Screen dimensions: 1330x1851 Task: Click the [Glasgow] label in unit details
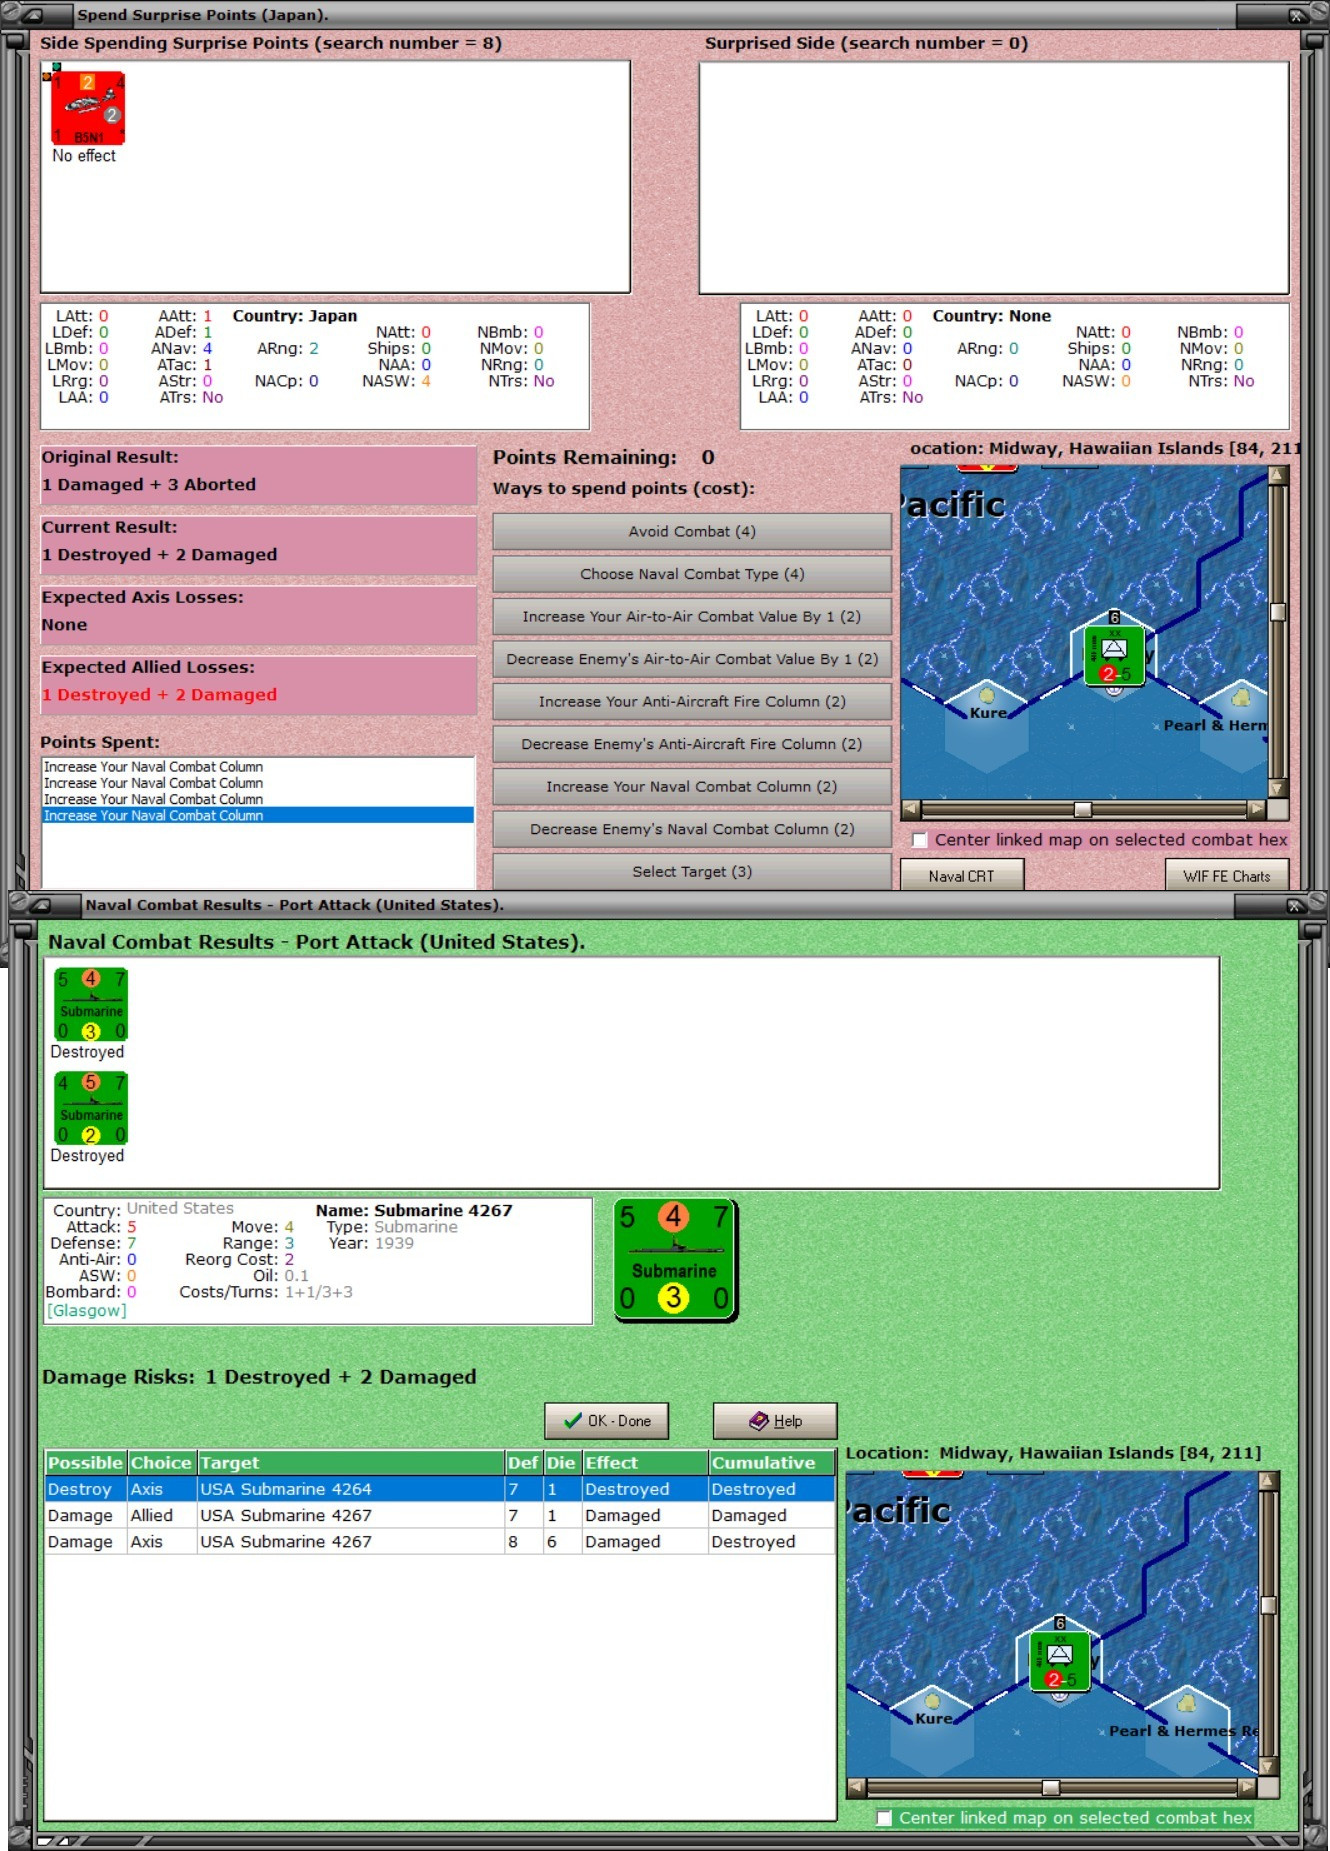tap(87, 1311)
